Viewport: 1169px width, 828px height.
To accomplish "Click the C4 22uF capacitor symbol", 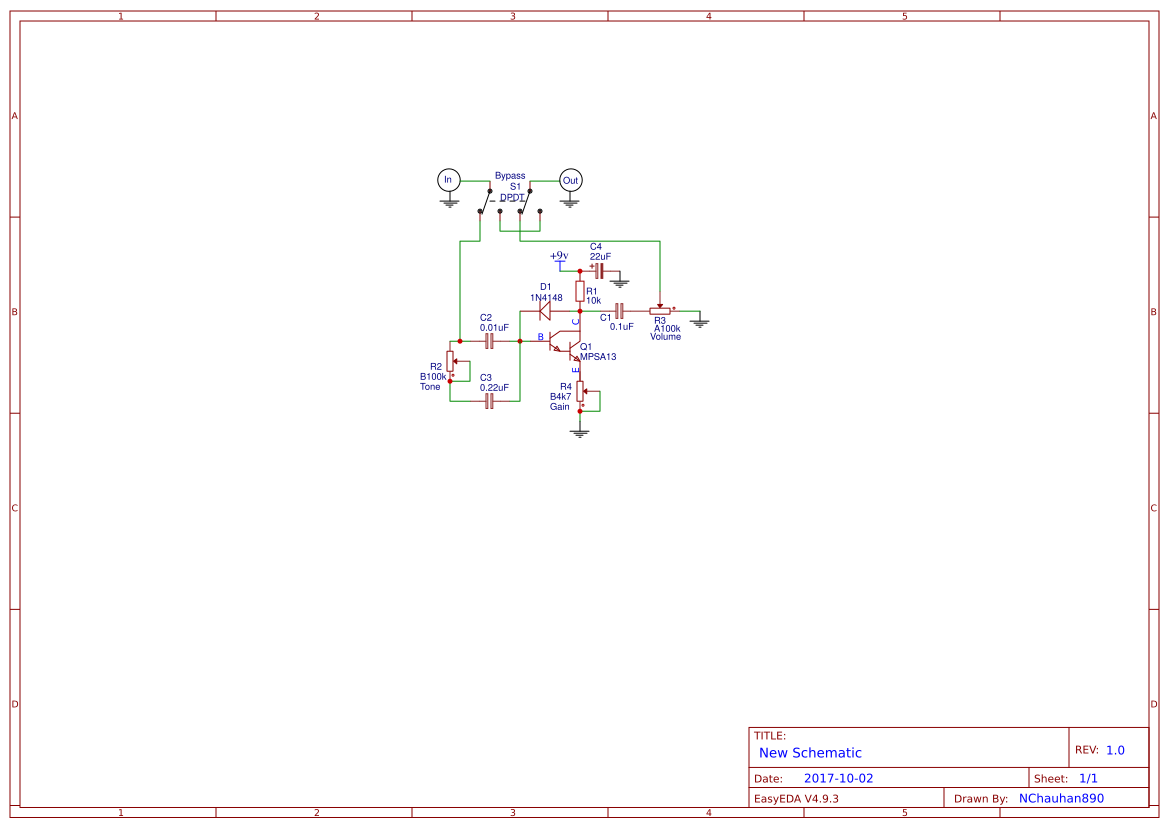I will pos(598,272).
